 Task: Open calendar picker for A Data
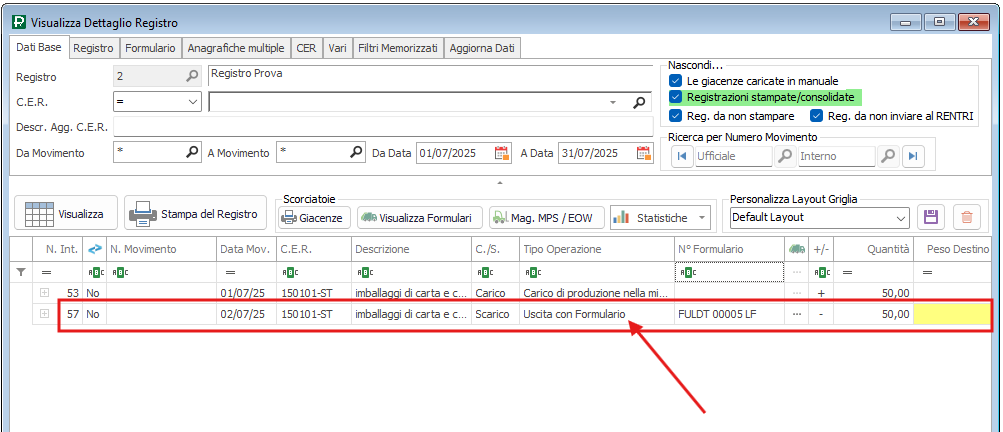pos(643,153)
